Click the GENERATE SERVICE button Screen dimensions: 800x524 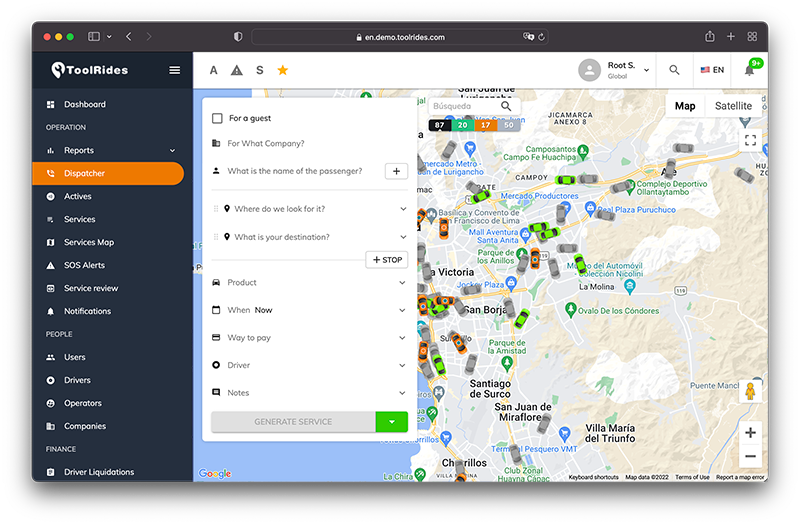(293, 422)
